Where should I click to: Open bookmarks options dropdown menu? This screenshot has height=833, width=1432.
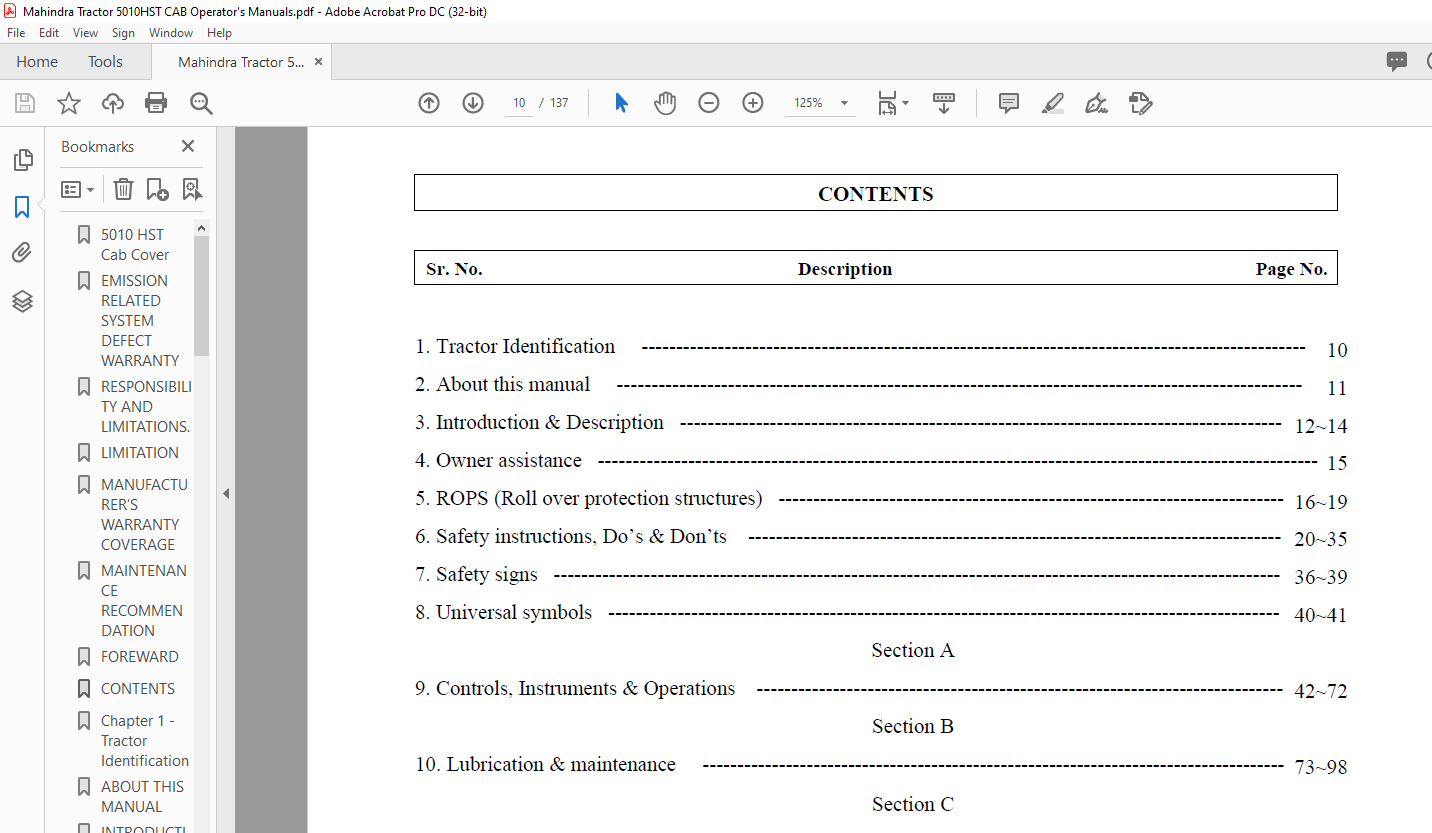point(78,189)
